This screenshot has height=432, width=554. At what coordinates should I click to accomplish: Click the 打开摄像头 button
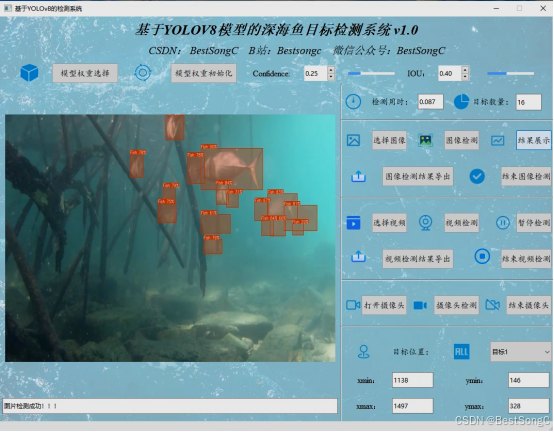[384, 305]
